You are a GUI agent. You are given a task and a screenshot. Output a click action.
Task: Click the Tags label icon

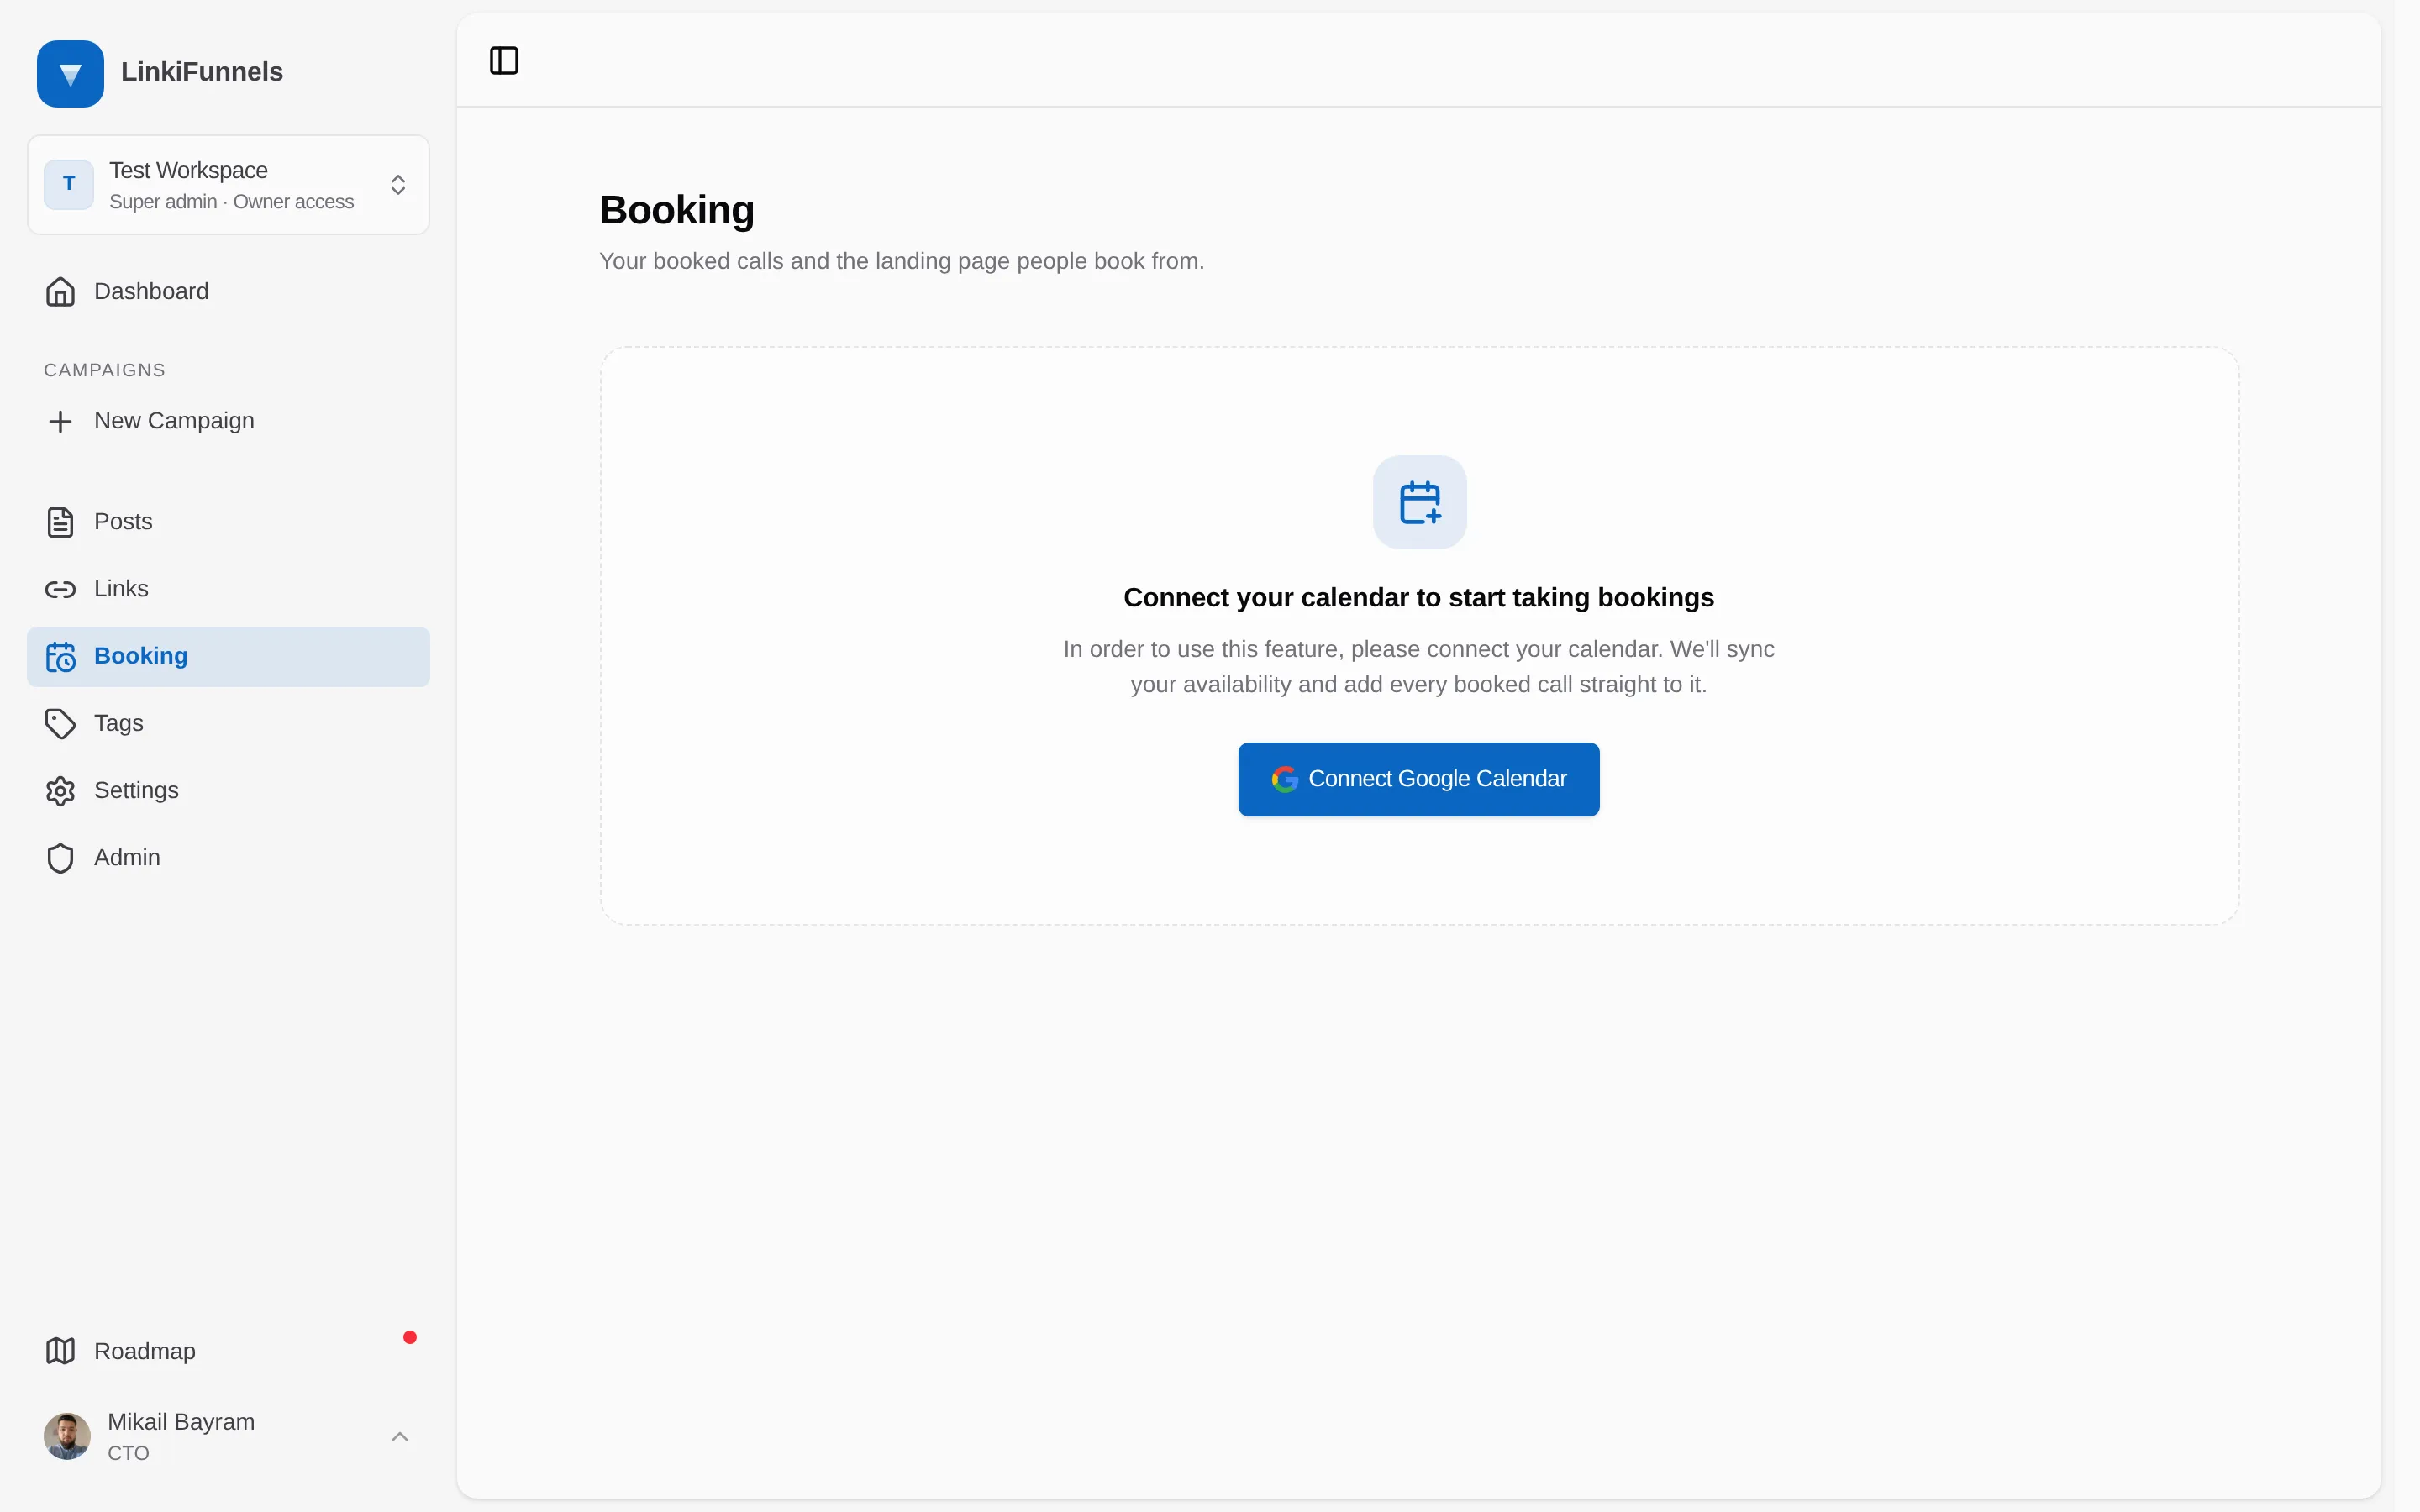point(60,724)
